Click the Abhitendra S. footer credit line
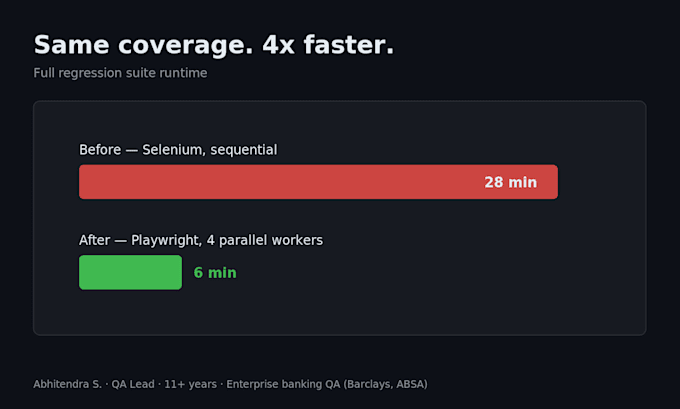The image size is (680, 409). pos(230,384)
